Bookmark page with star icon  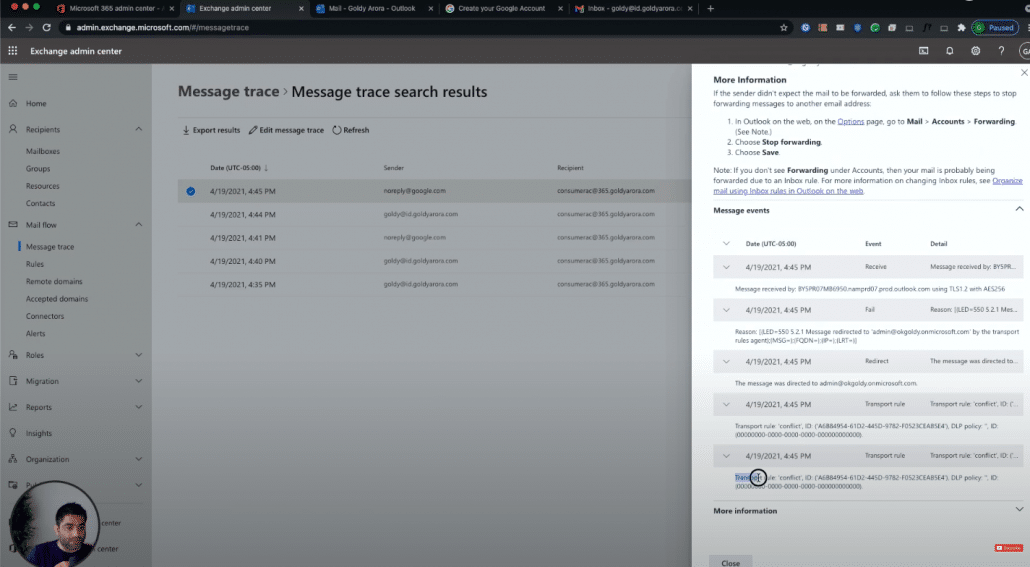[783, 28]
